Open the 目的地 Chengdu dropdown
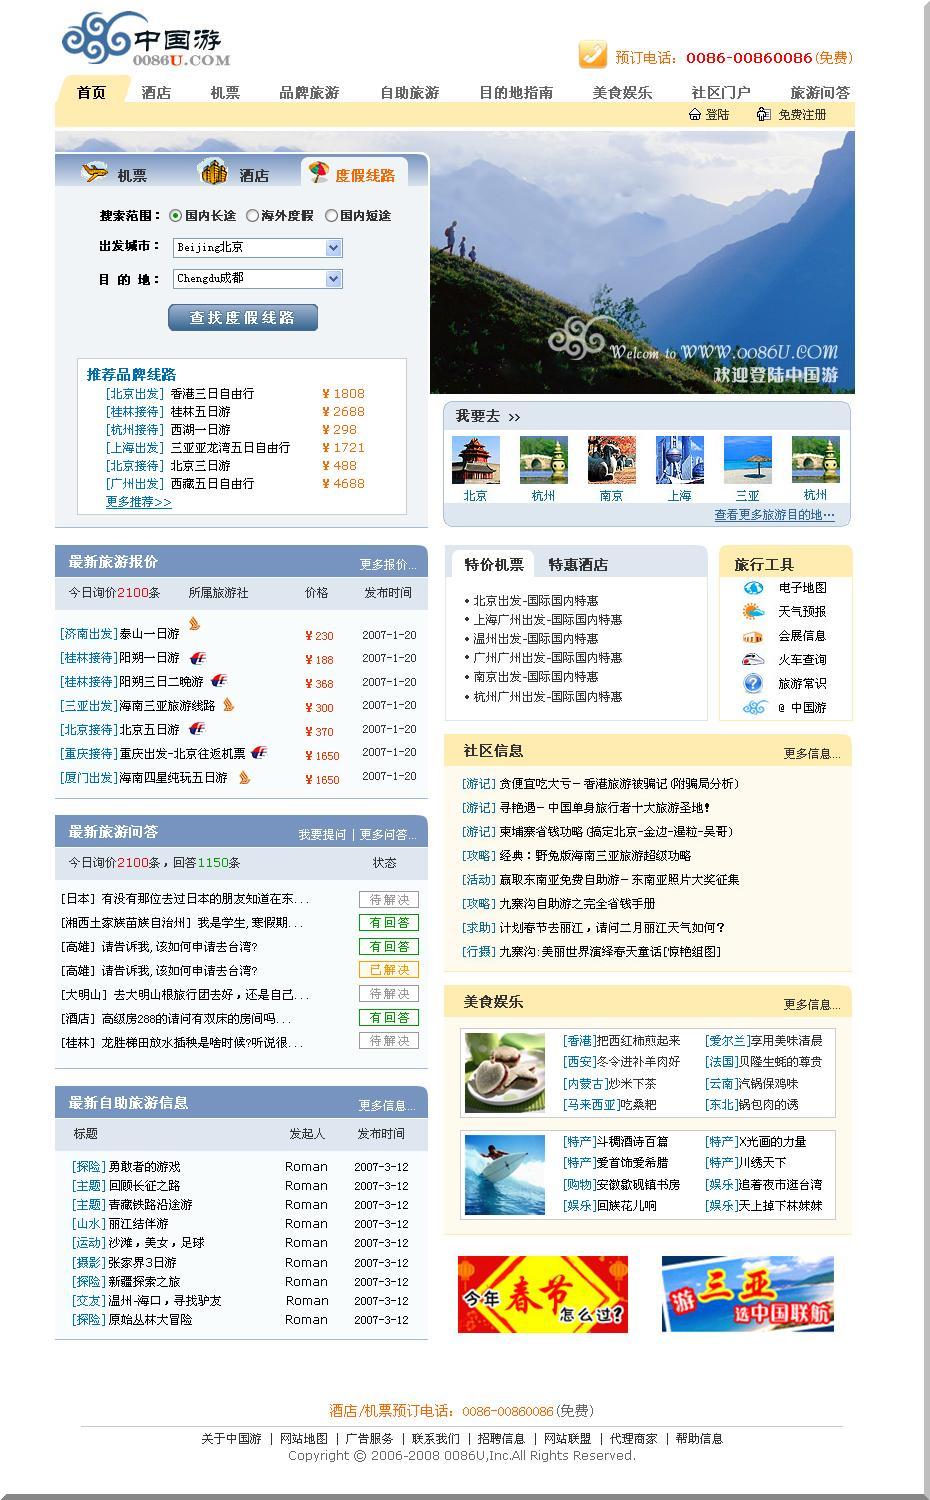This screenshot has width=930, height=1500. (x=258, y=279)
